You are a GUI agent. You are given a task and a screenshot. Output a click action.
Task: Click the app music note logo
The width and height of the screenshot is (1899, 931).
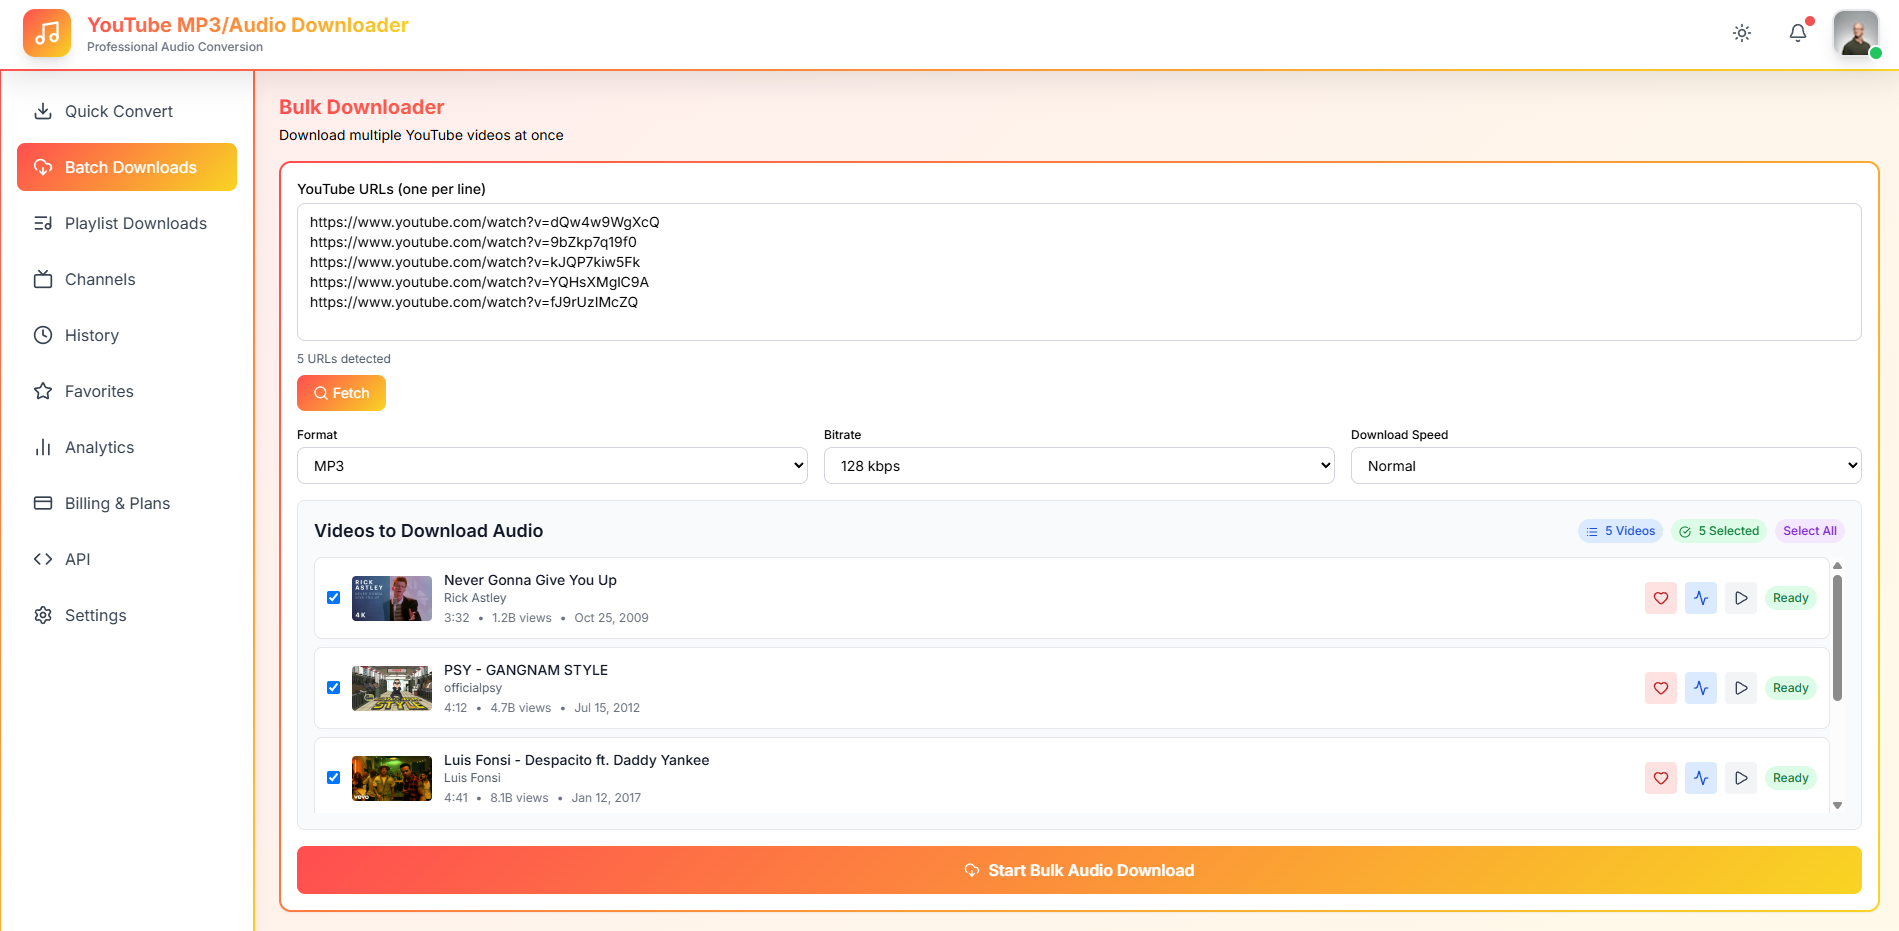click(47, 34)
